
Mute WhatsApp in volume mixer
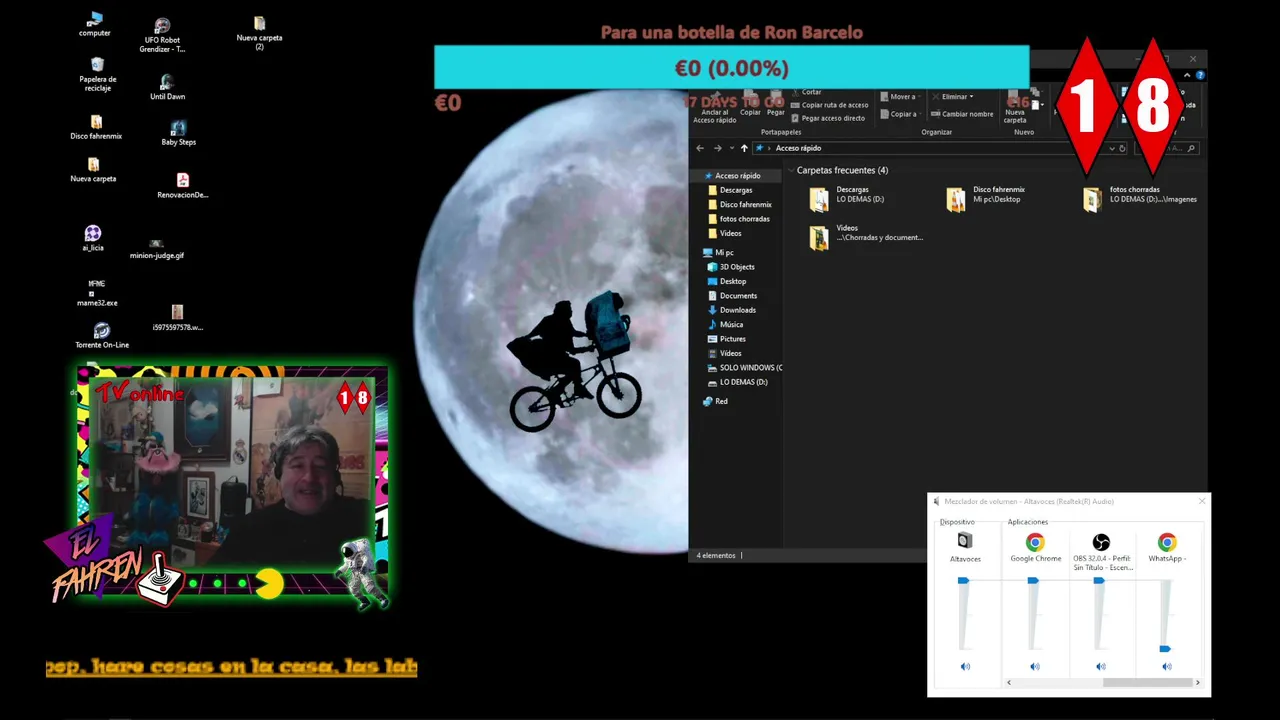coord(1166,666)
